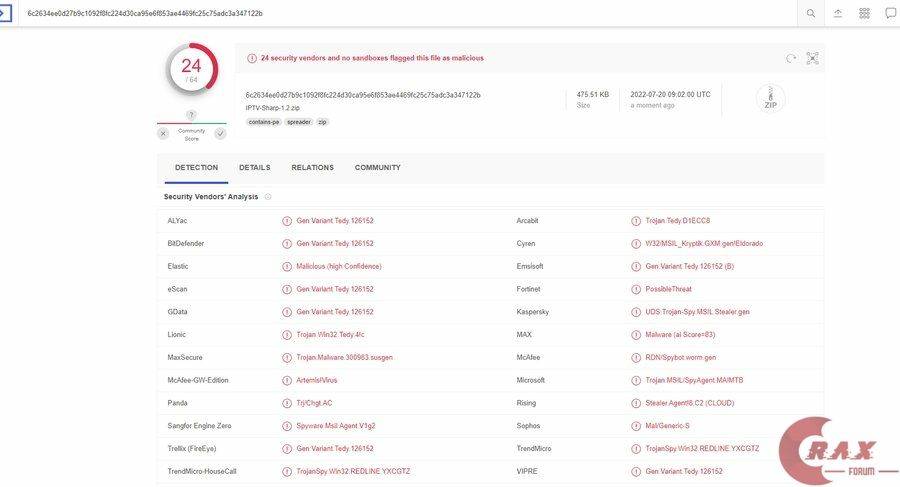This screenshot has width=900, height=487.
Task: Click Lionic's Trojan.Win32.Tedy.4!c result
Action: 330,334
